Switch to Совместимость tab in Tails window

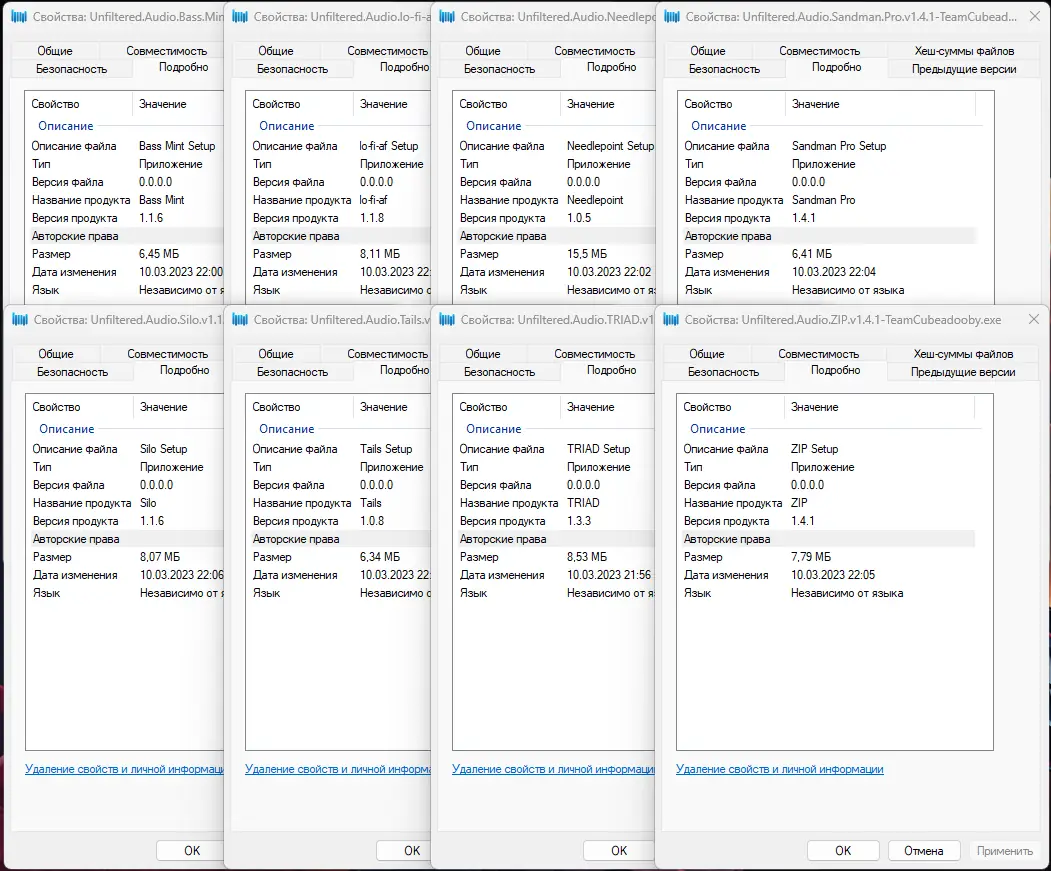point(387,354)
